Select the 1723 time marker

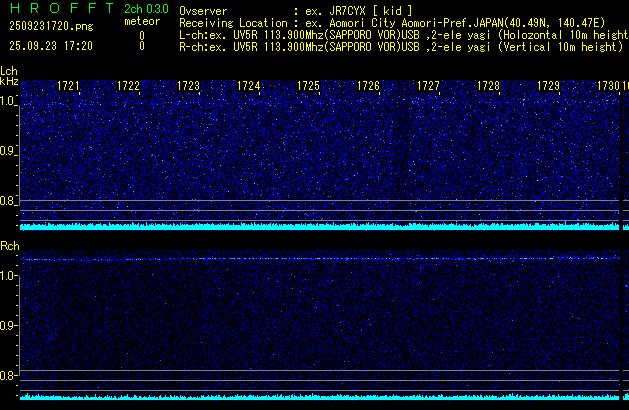coord(188,87)
